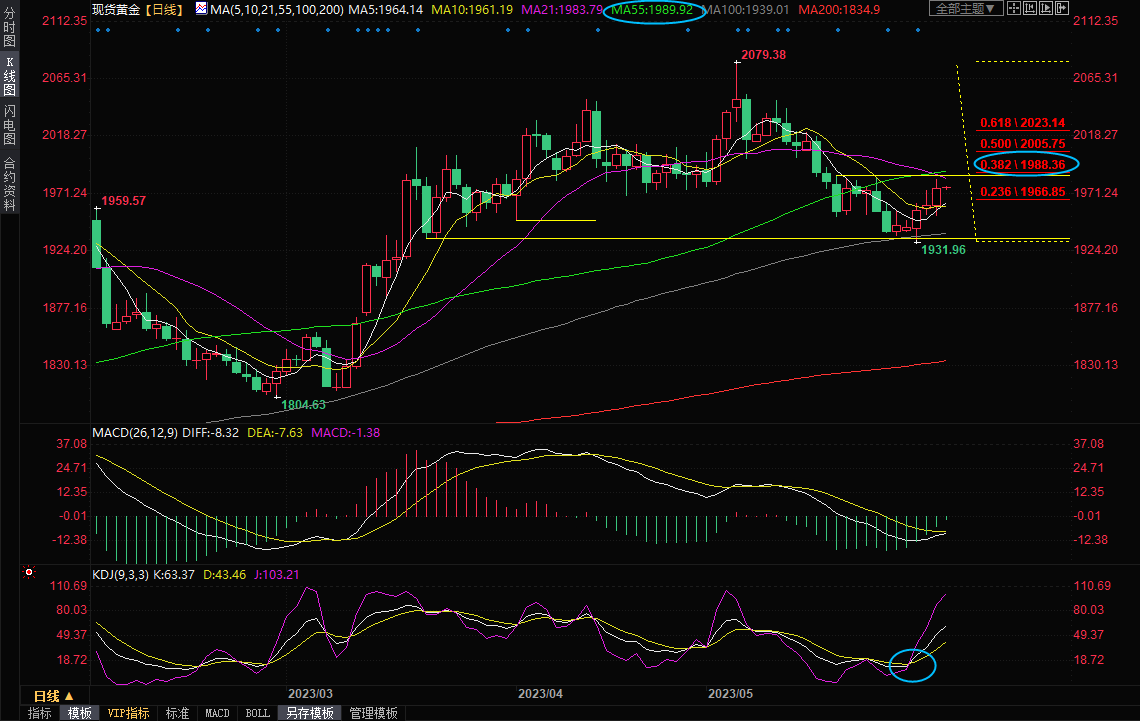Image resolution: width=1140 pixels, height=721 pixels.
Task: Show the 合约资料 side tab
Action: [9, 183]
